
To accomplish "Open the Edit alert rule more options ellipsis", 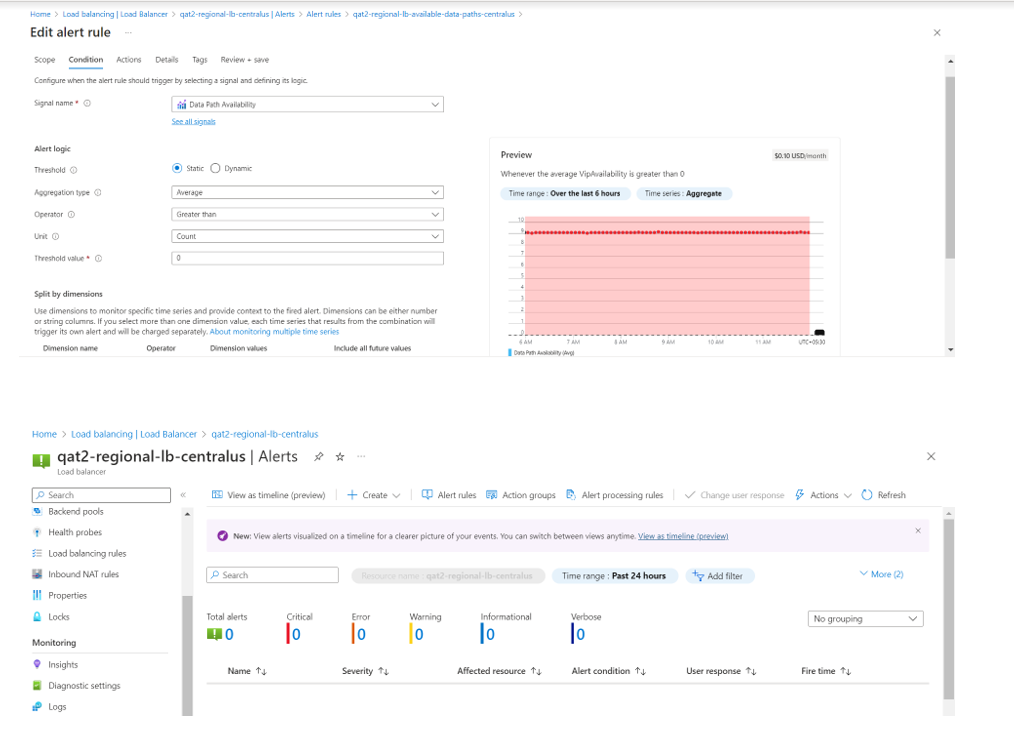I will pos(128,32).
